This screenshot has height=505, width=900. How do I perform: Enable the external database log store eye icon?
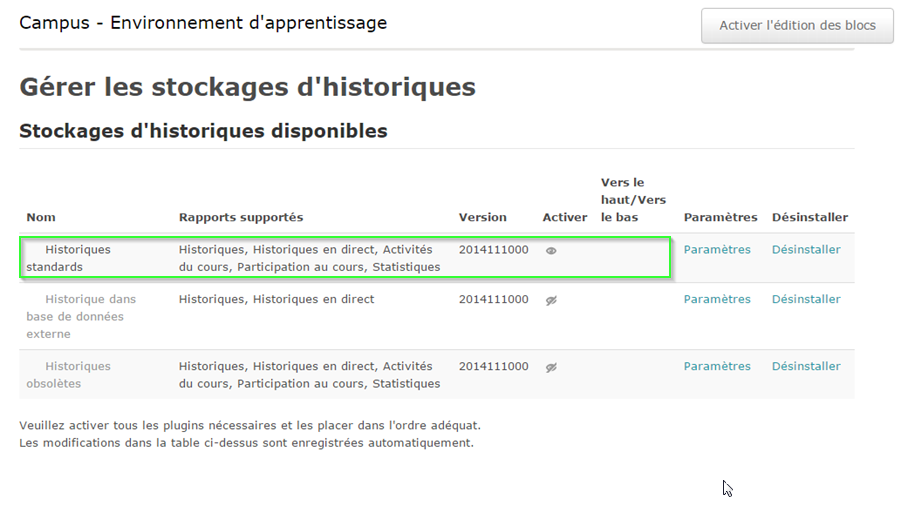click(551, 300)
